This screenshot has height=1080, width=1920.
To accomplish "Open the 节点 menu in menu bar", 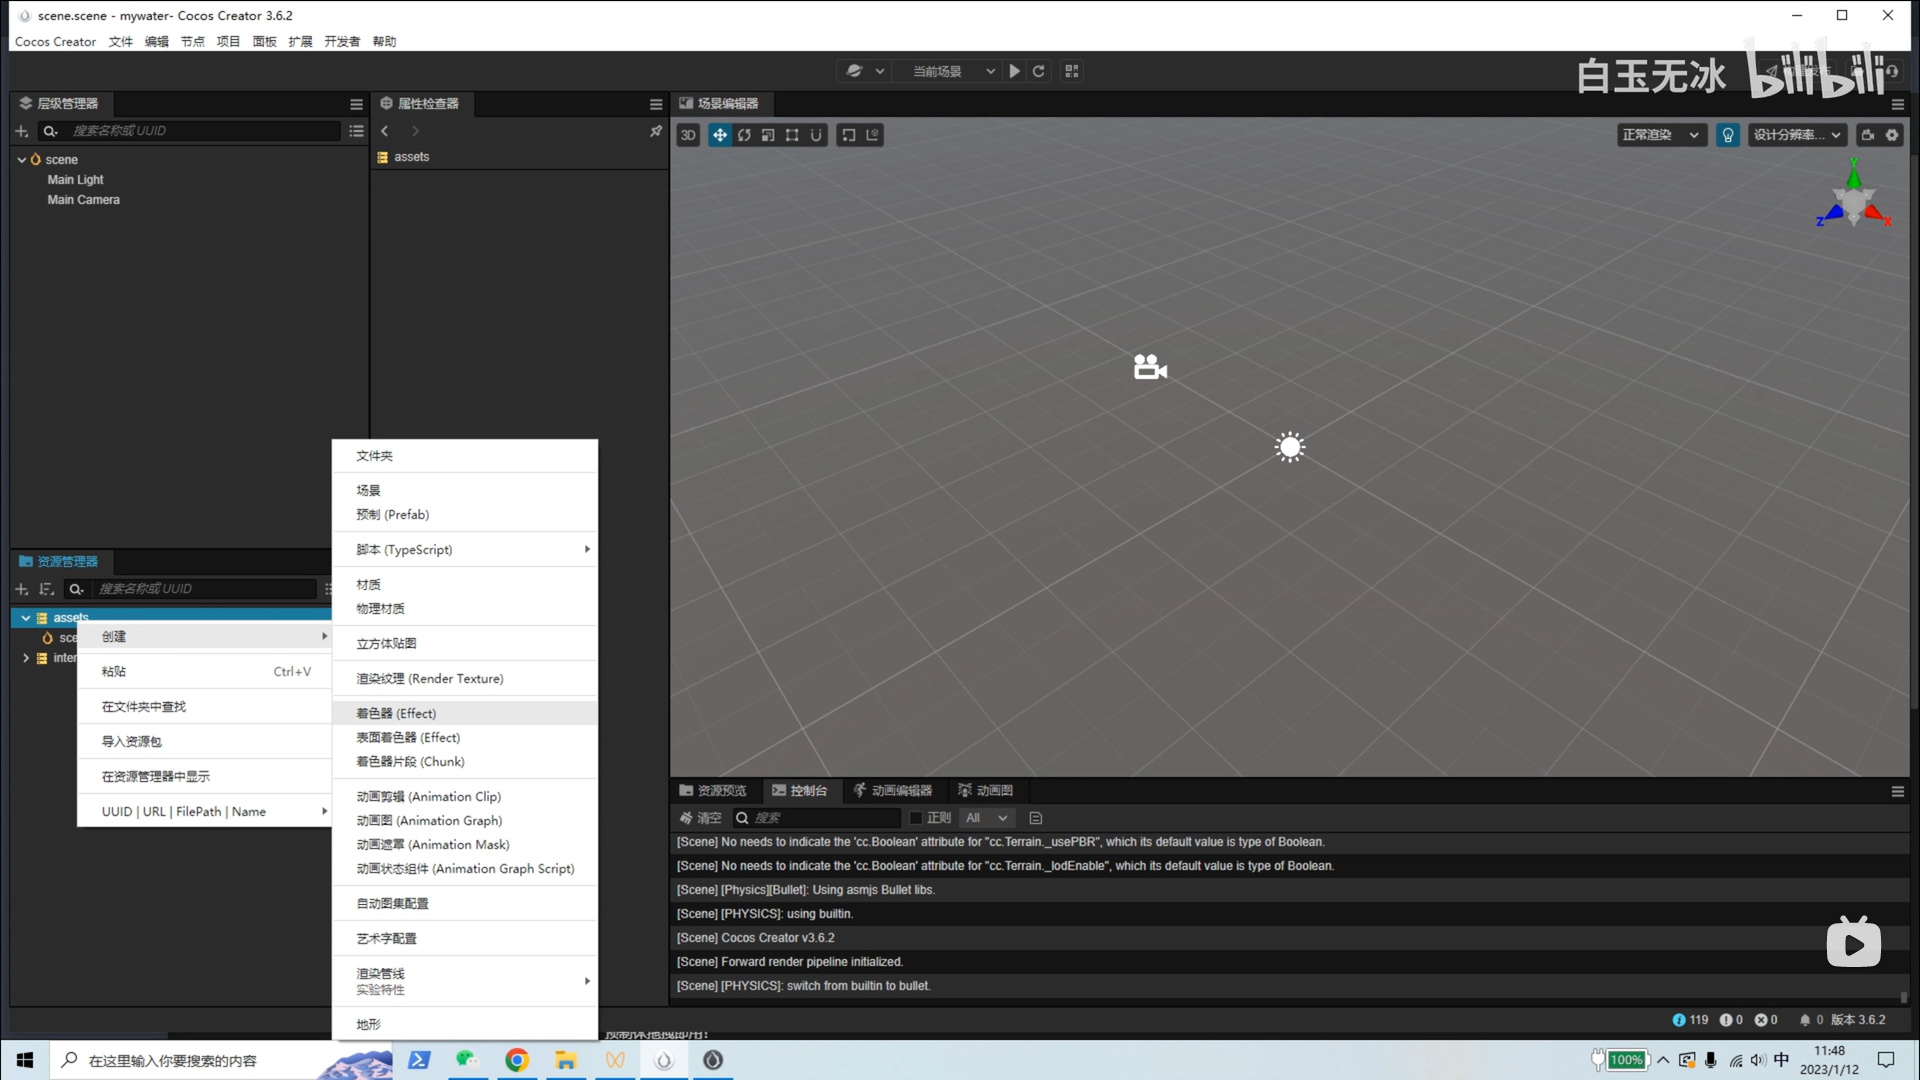I will click(192, 41).
